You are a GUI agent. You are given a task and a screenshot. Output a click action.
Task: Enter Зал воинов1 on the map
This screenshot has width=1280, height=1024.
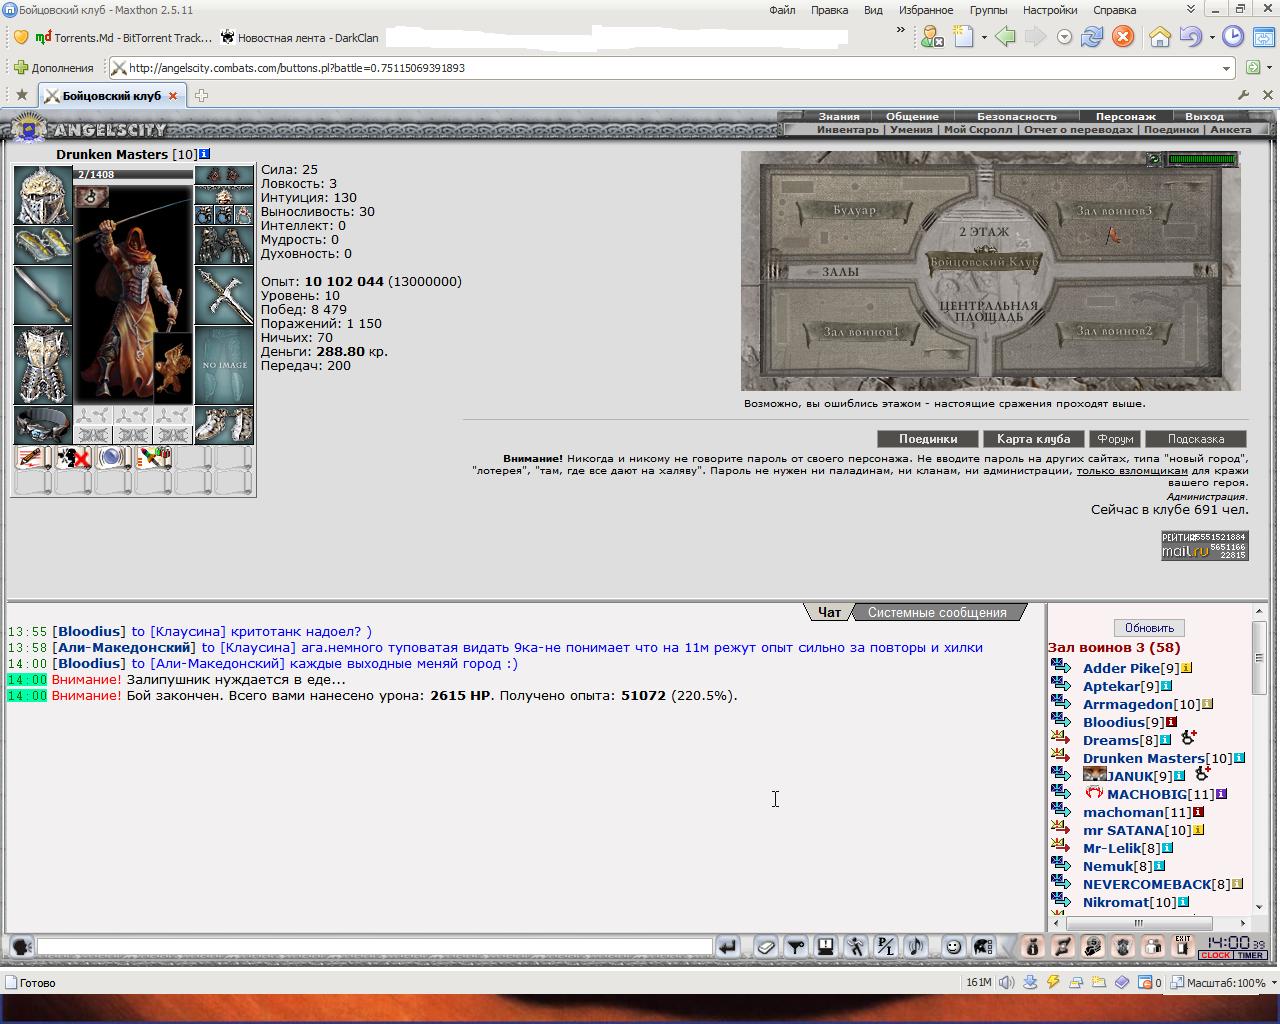point(861,331)
